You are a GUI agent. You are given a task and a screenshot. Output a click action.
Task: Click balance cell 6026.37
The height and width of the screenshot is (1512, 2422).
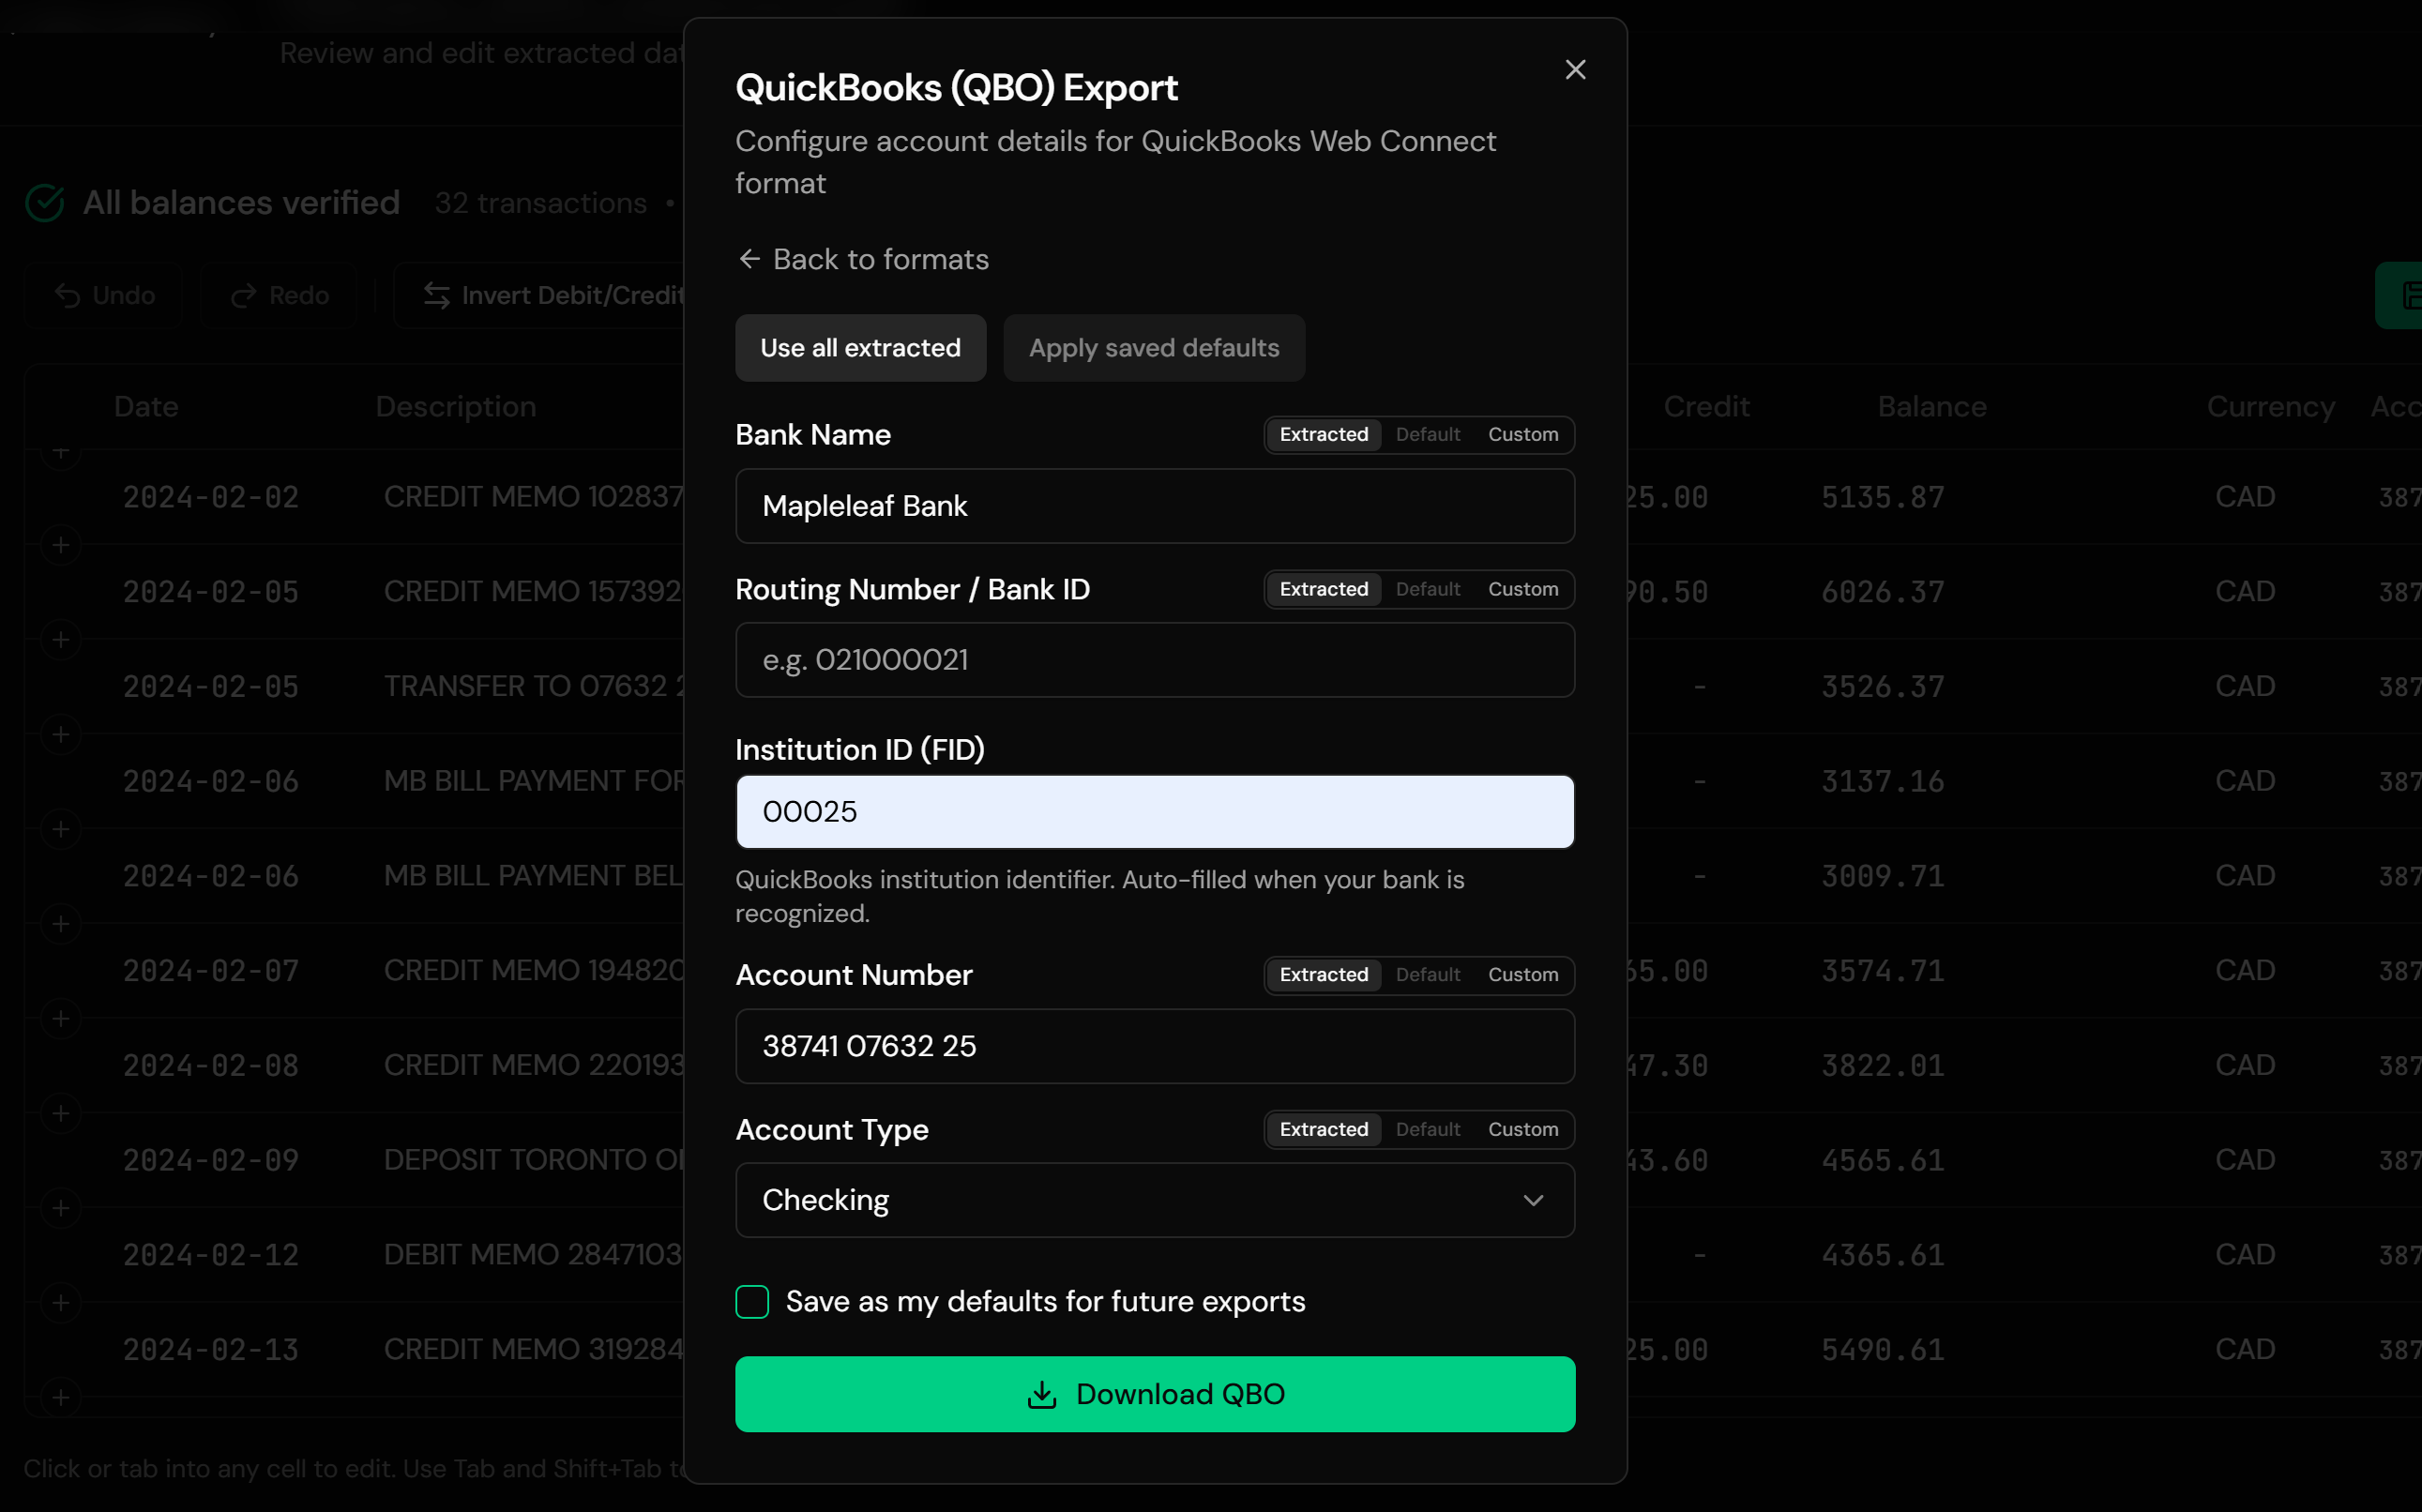tap(1882, 592)
